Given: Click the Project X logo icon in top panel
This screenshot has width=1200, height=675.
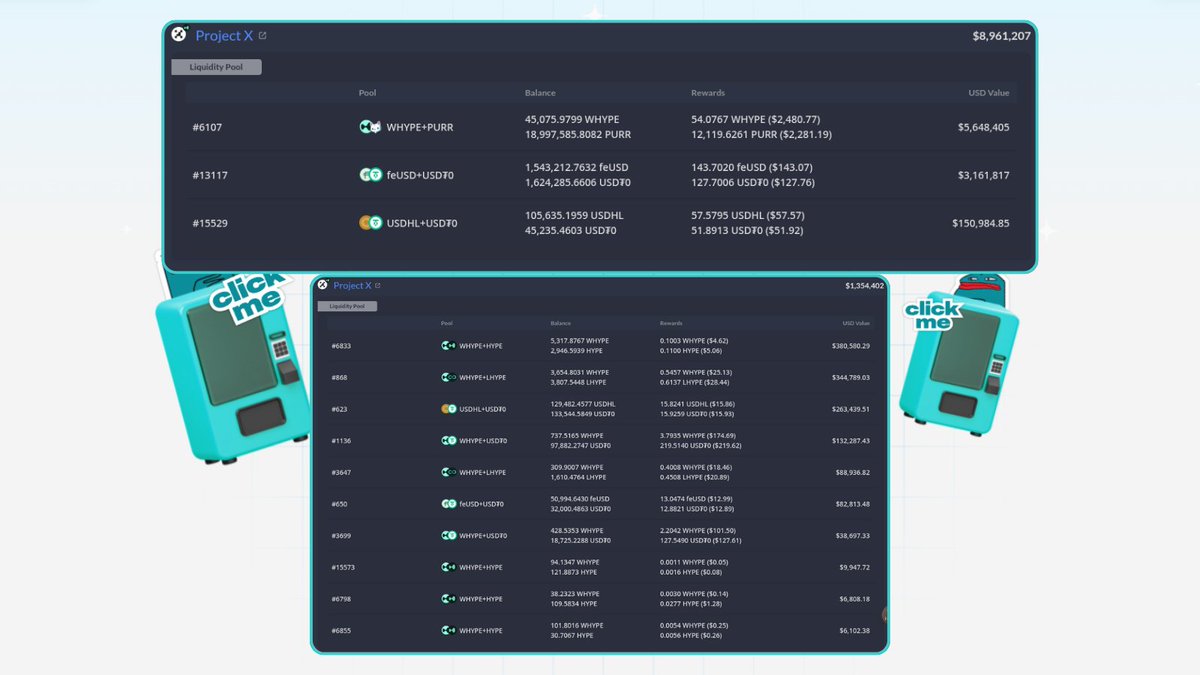Looking at the screenshot, I should coord(179,34).
